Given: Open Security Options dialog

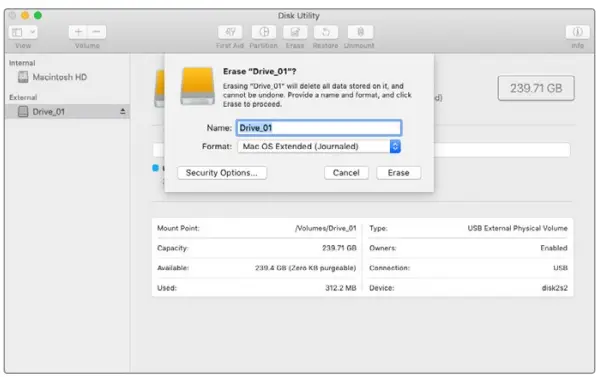Looking at the screenshot, I should coord(222,173).
